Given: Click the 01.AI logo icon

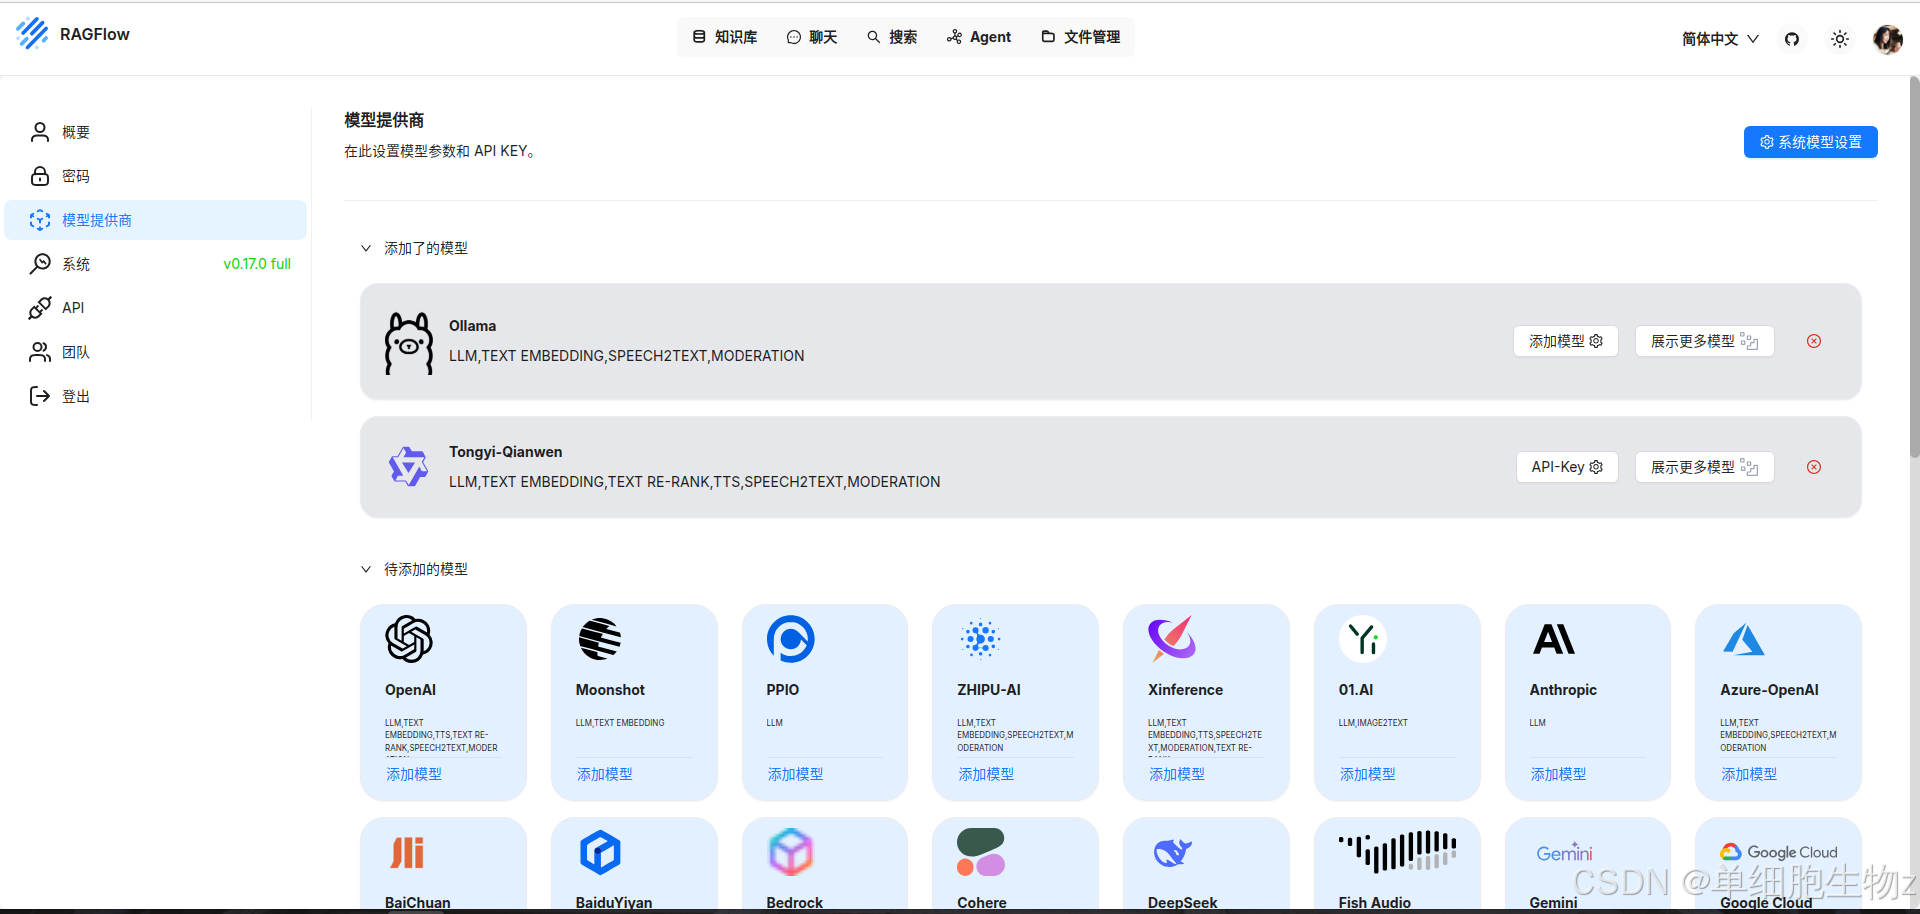Looking at the screenshot, I should click(x=1363, y=639).
